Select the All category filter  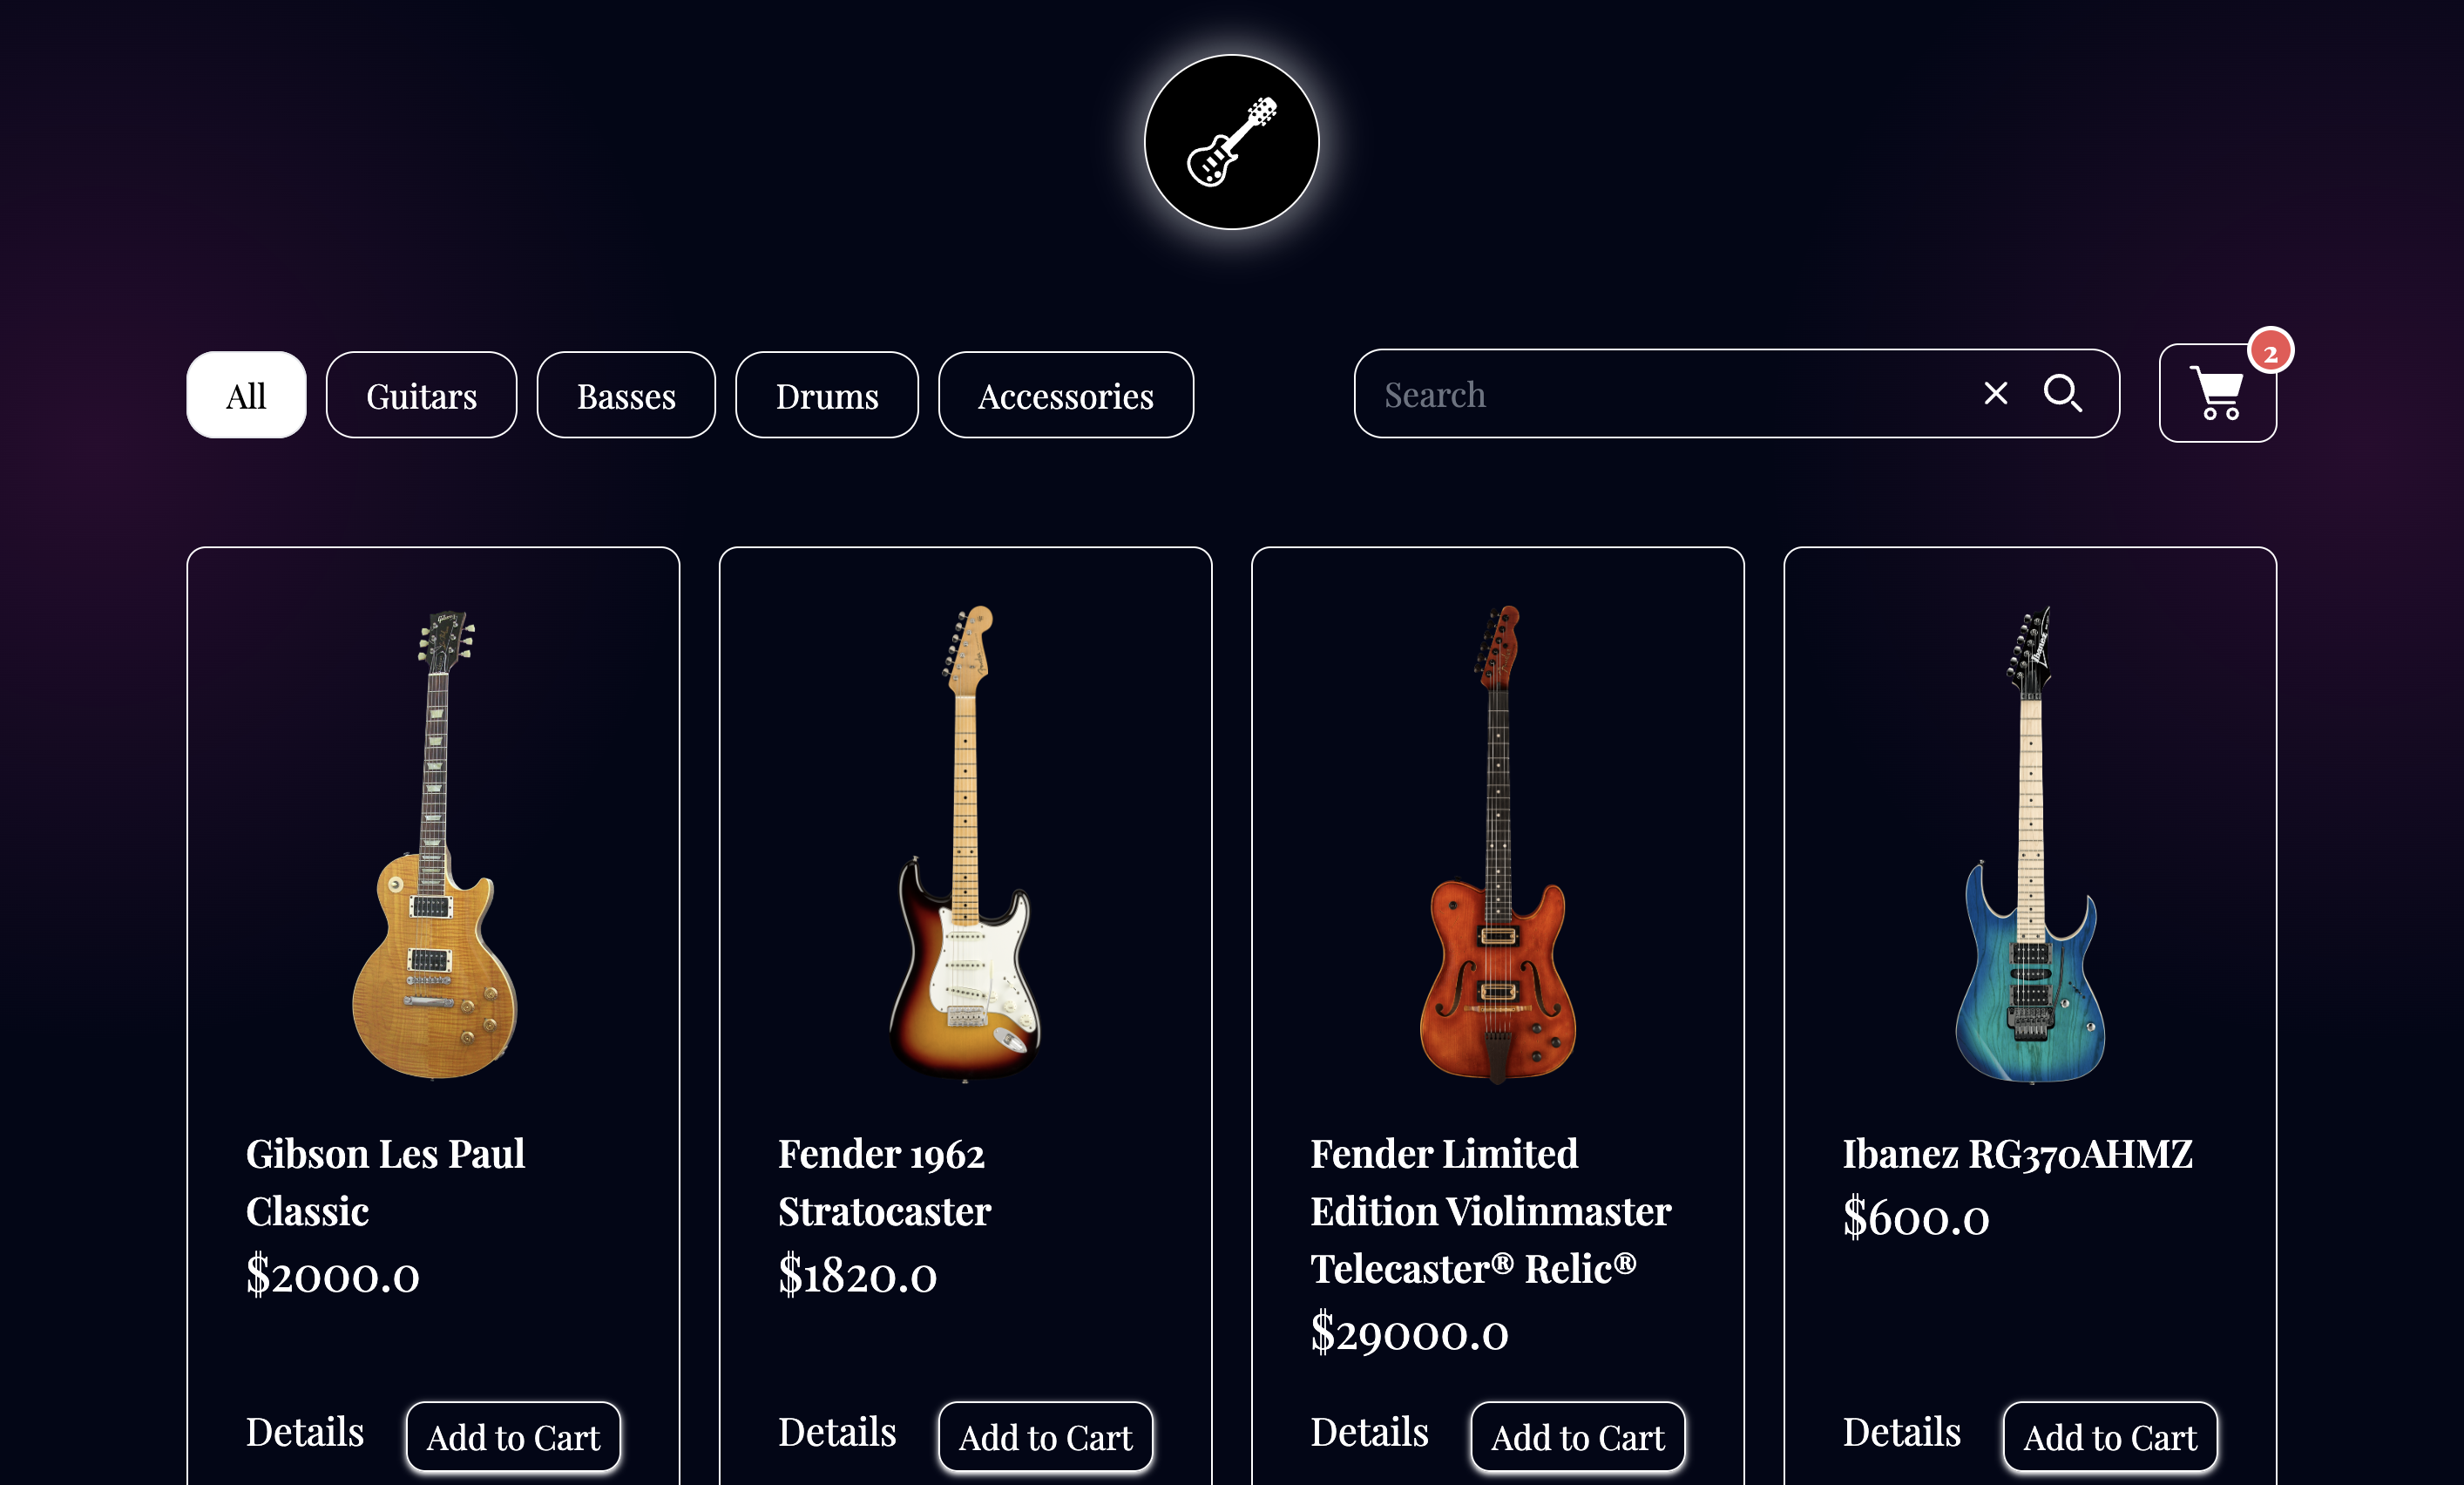[245, 394]
